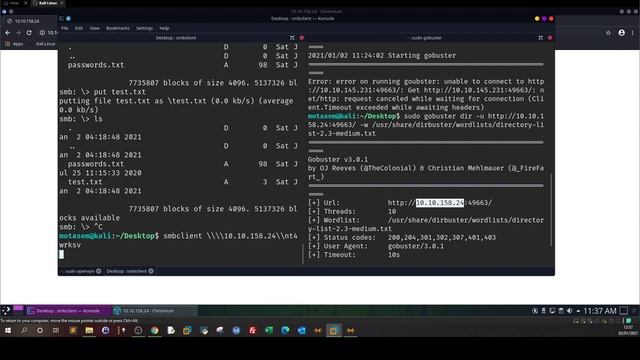Maximize the smbclient split pane
The image size is (640, 360).
click(292, 38)
